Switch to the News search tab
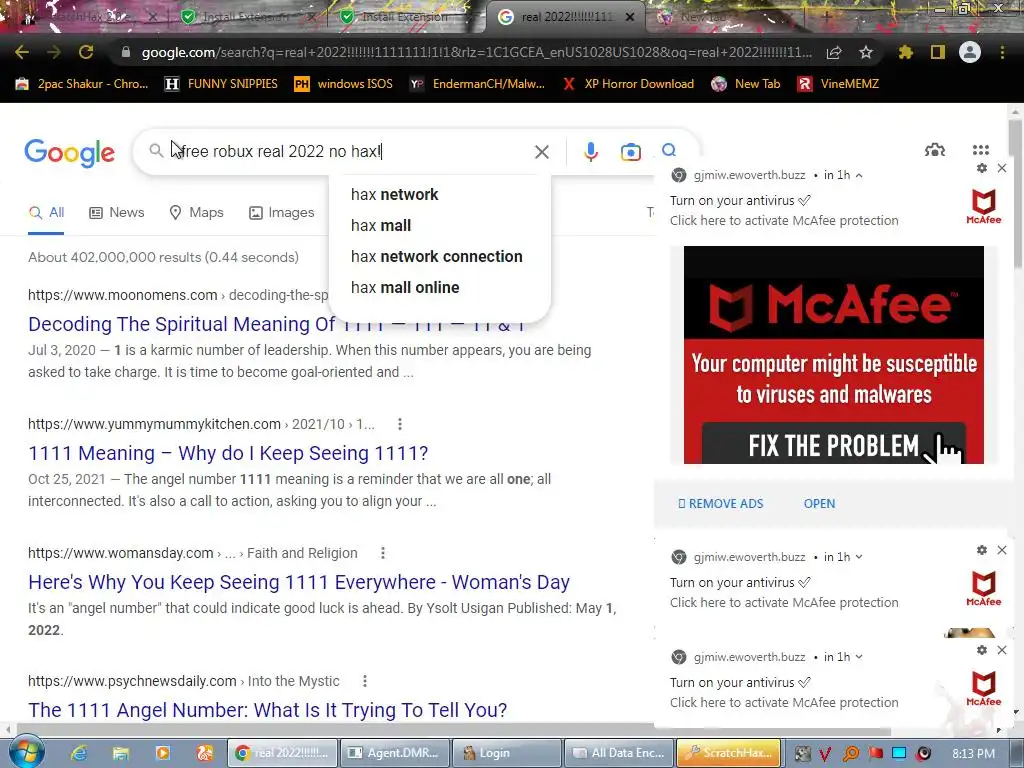 pyautogui.click(x=117, y=213)
